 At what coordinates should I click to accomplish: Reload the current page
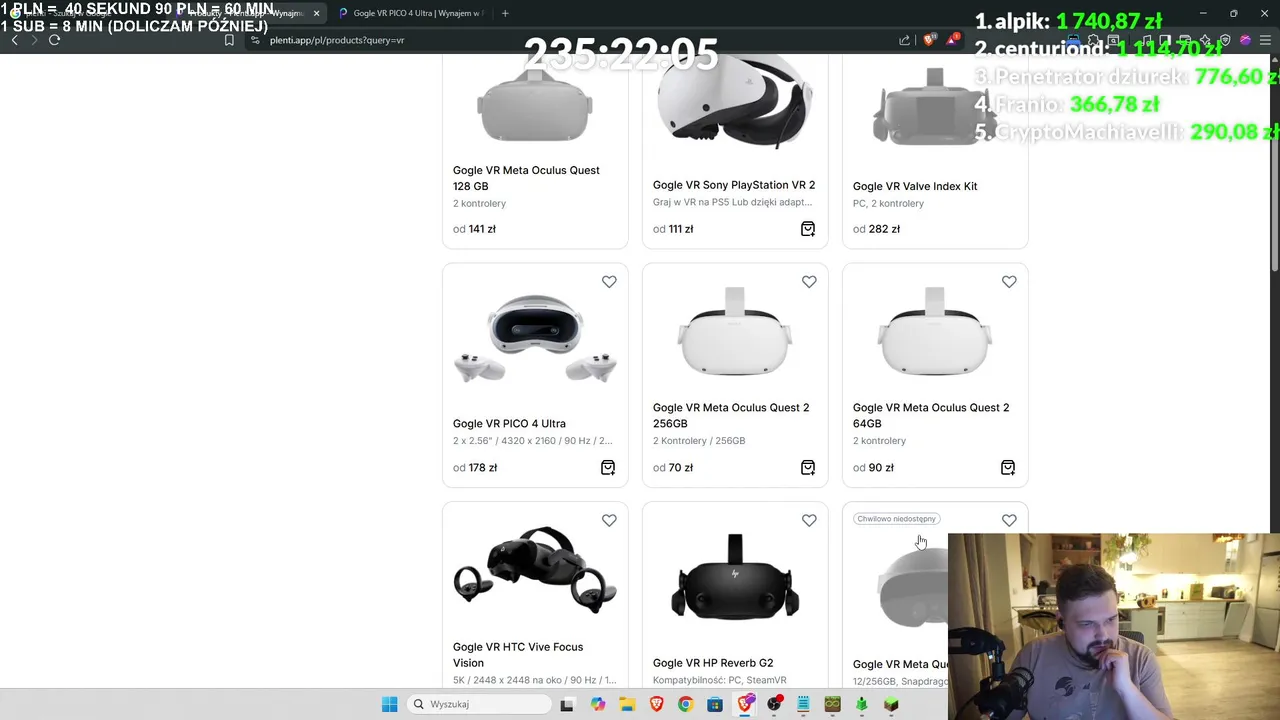(x=54, y=40)
